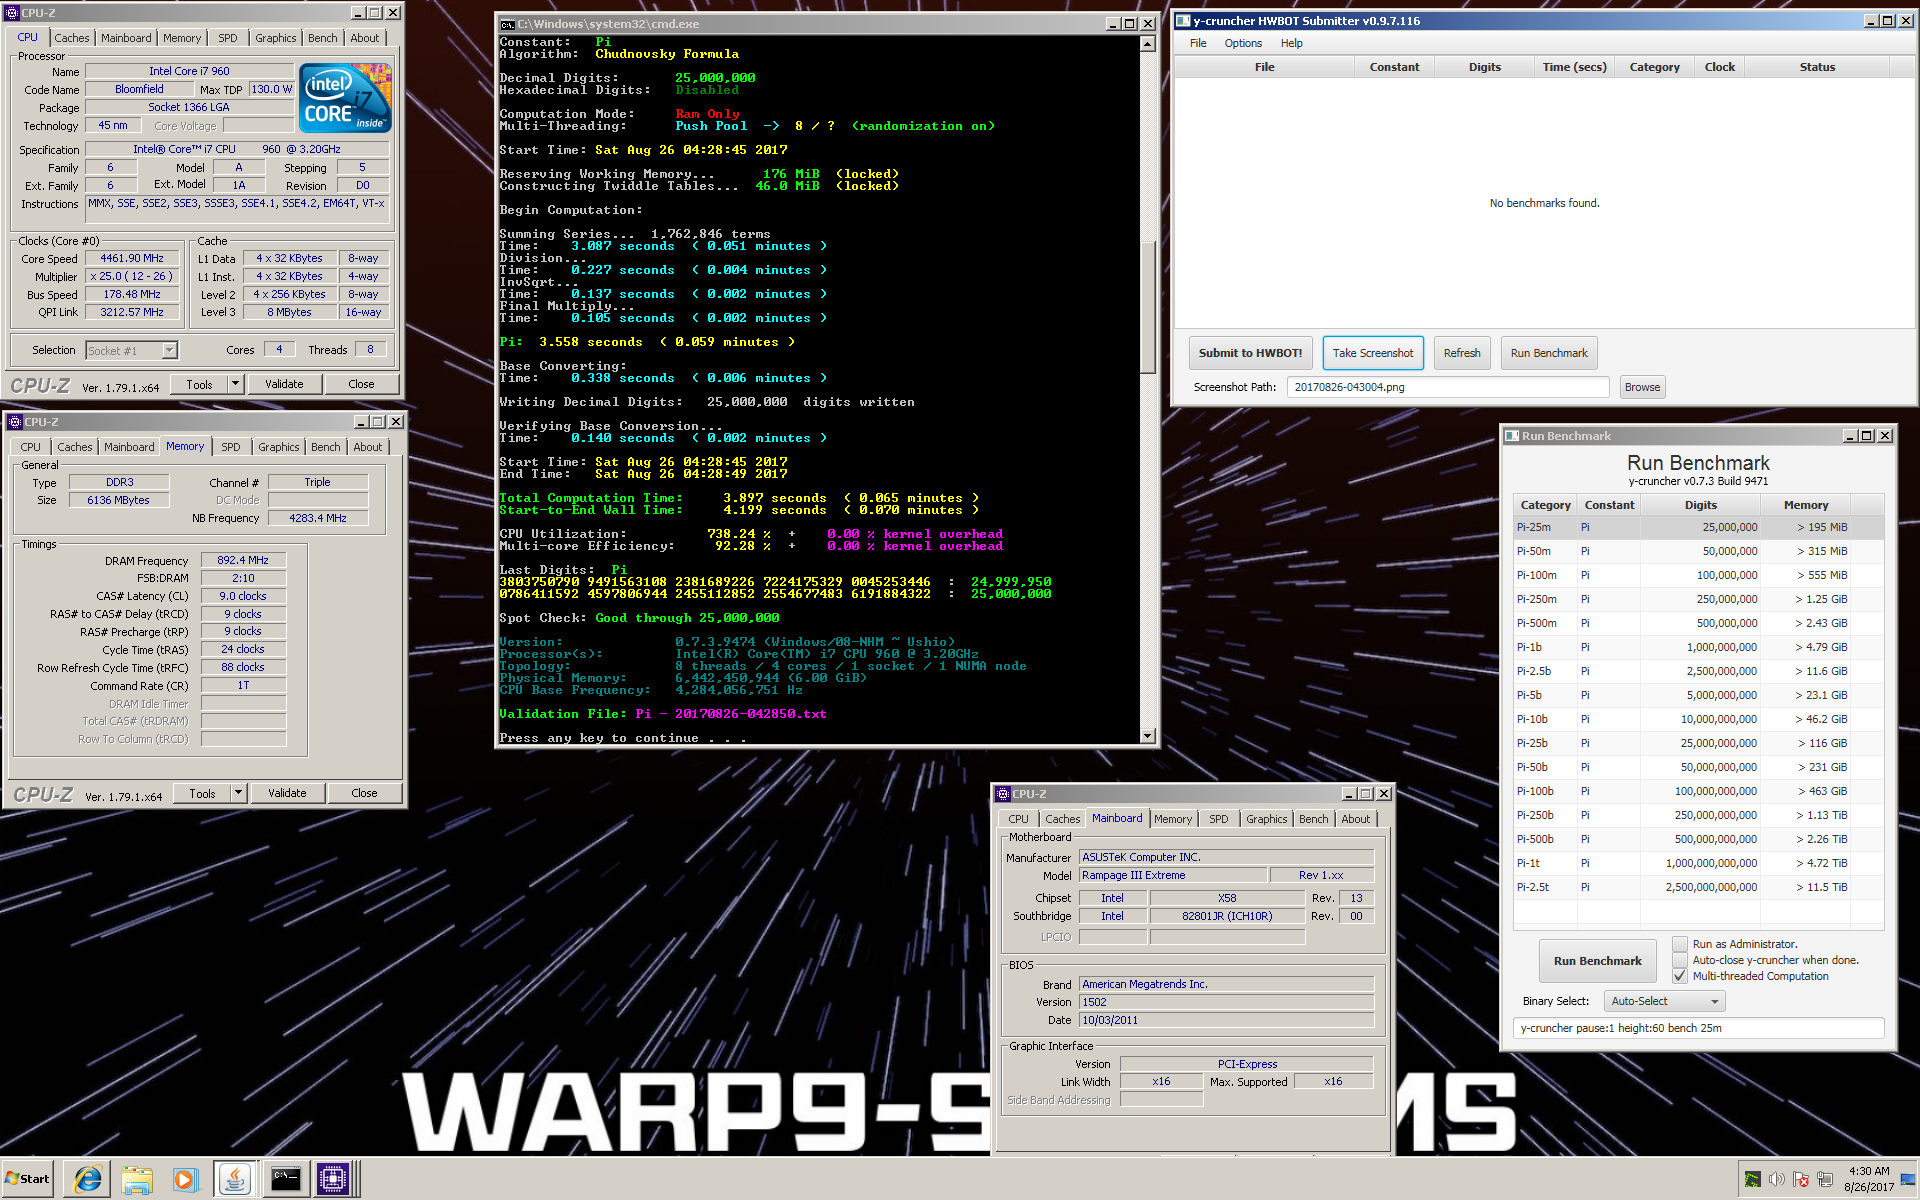Image resolution: width=1920 pixels, height=1200 pixels.
Task: Enable Run as Administrator checkbox
Action: point(1680,944)
